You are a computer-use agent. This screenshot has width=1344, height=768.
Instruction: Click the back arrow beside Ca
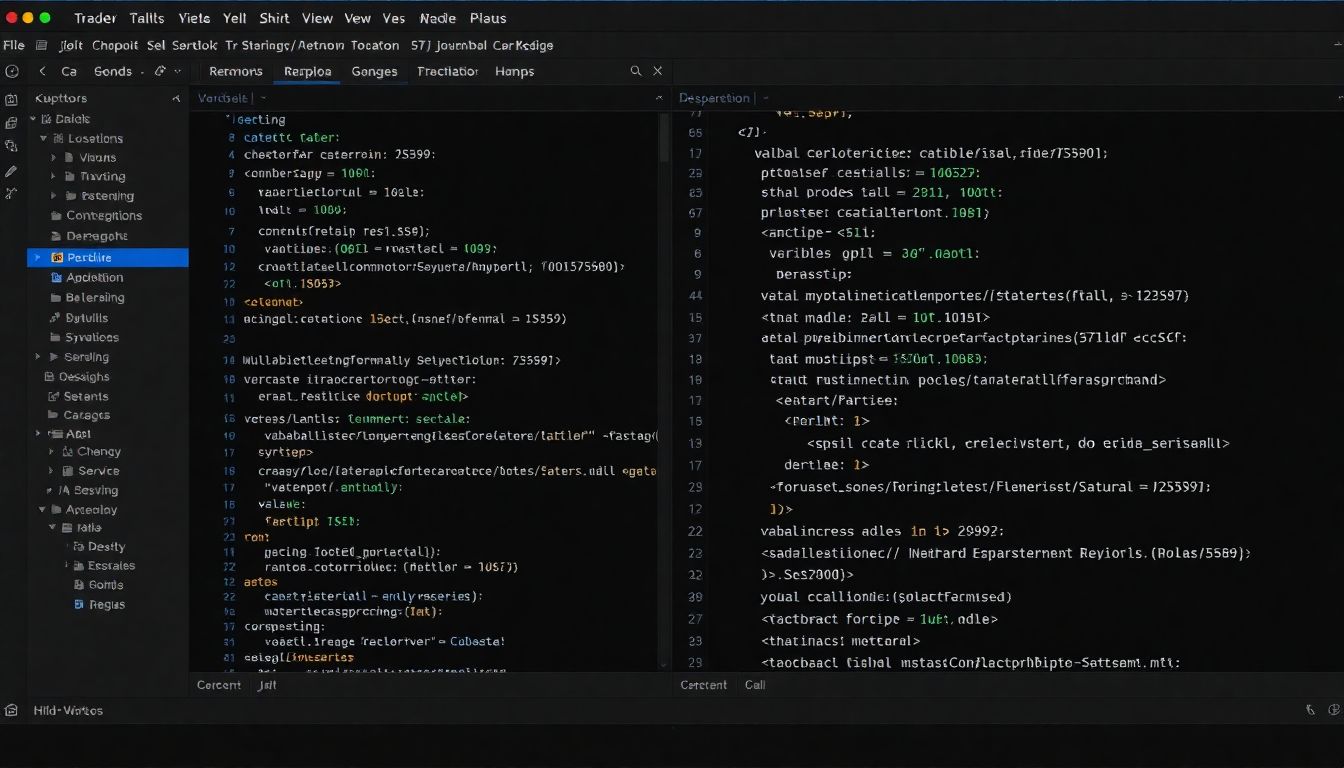[x=42, y=71]
